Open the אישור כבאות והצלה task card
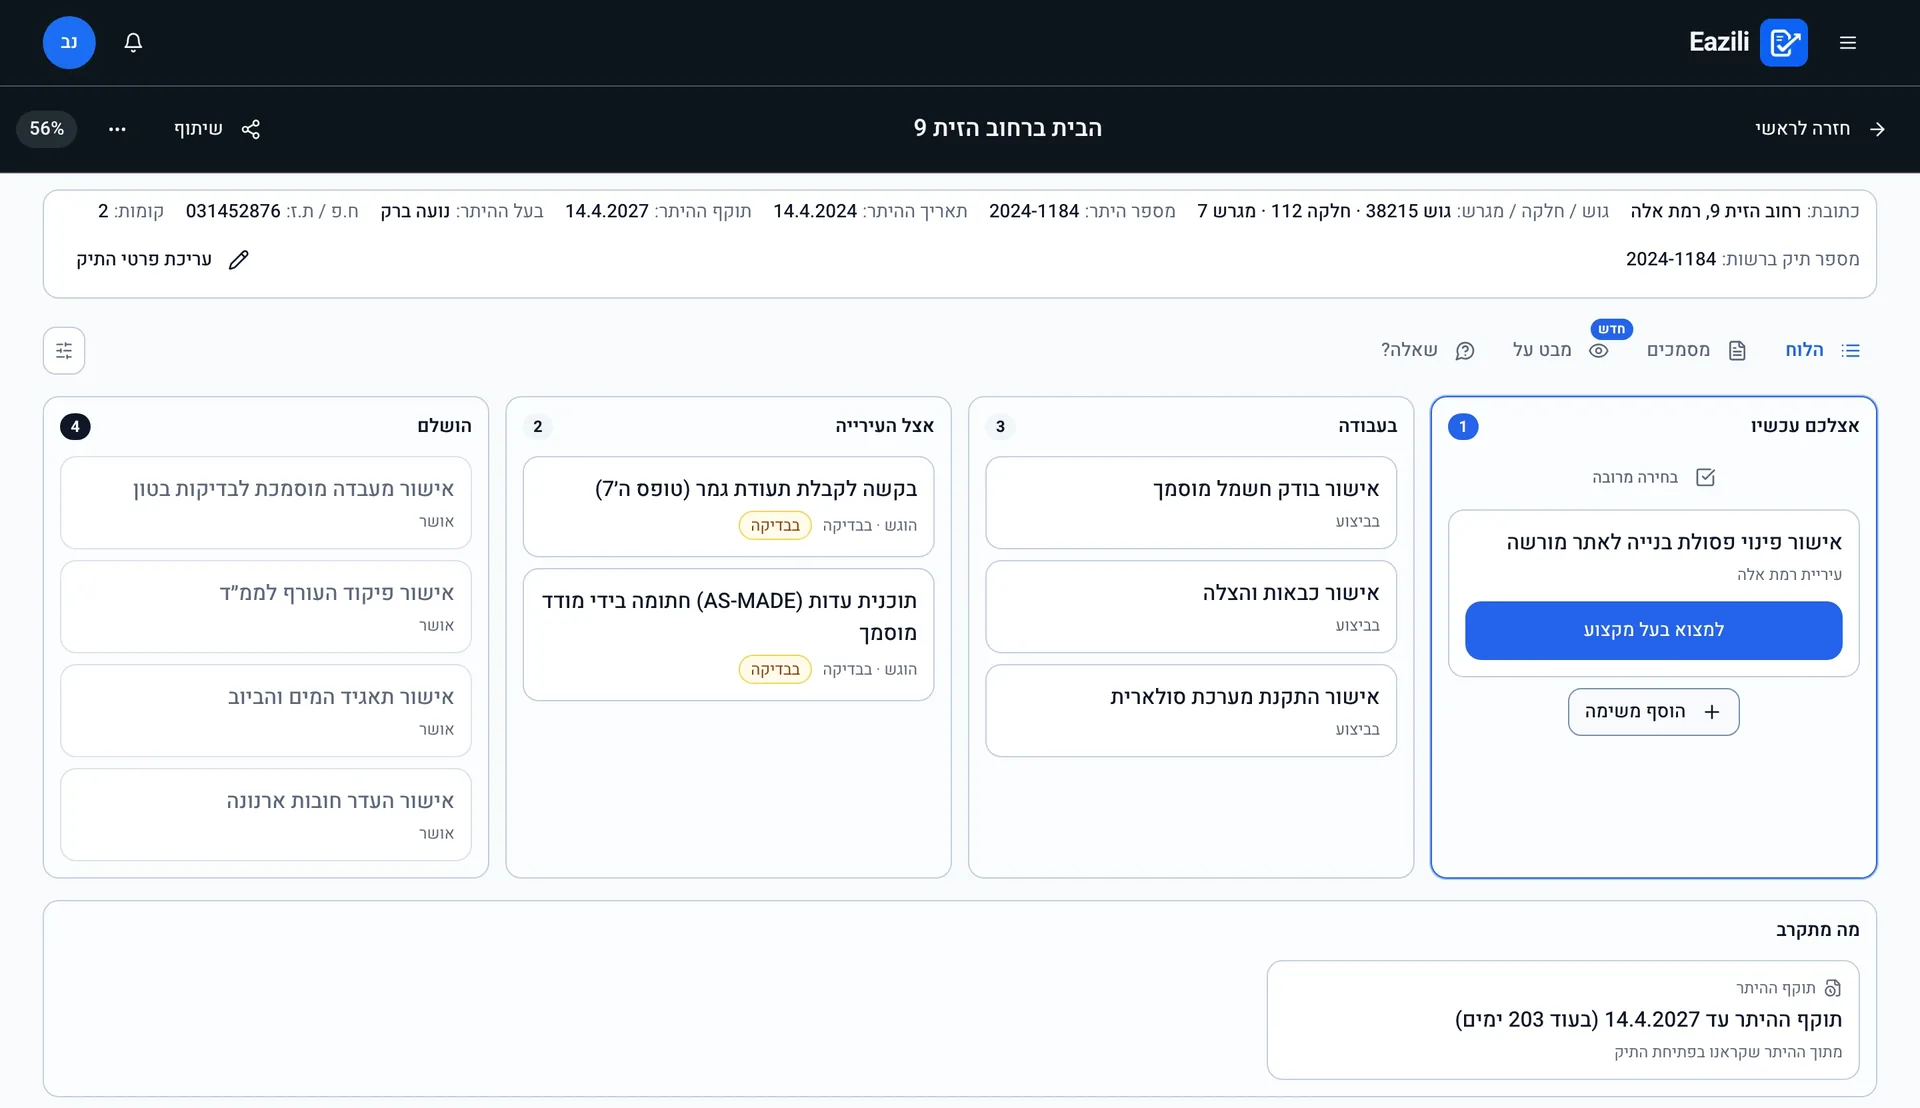The image size is (1920, 1108). coord(1190,607)
